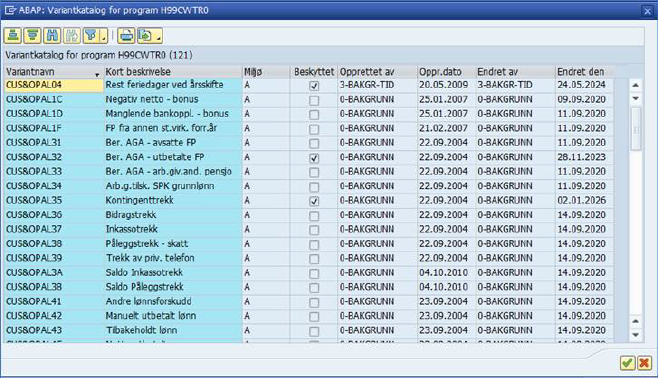658x378 pixels.
Task: Click the greyed Find next binoculars icon
Action: pos(72,36)
